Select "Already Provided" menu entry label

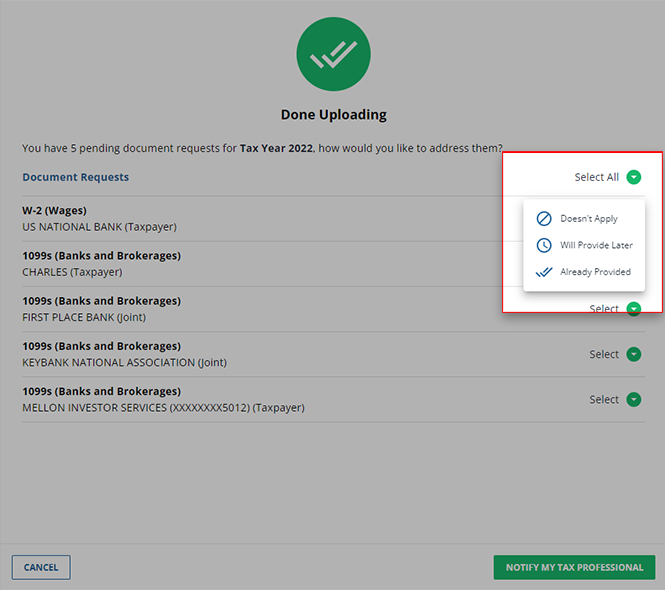[x=595, y=272]
